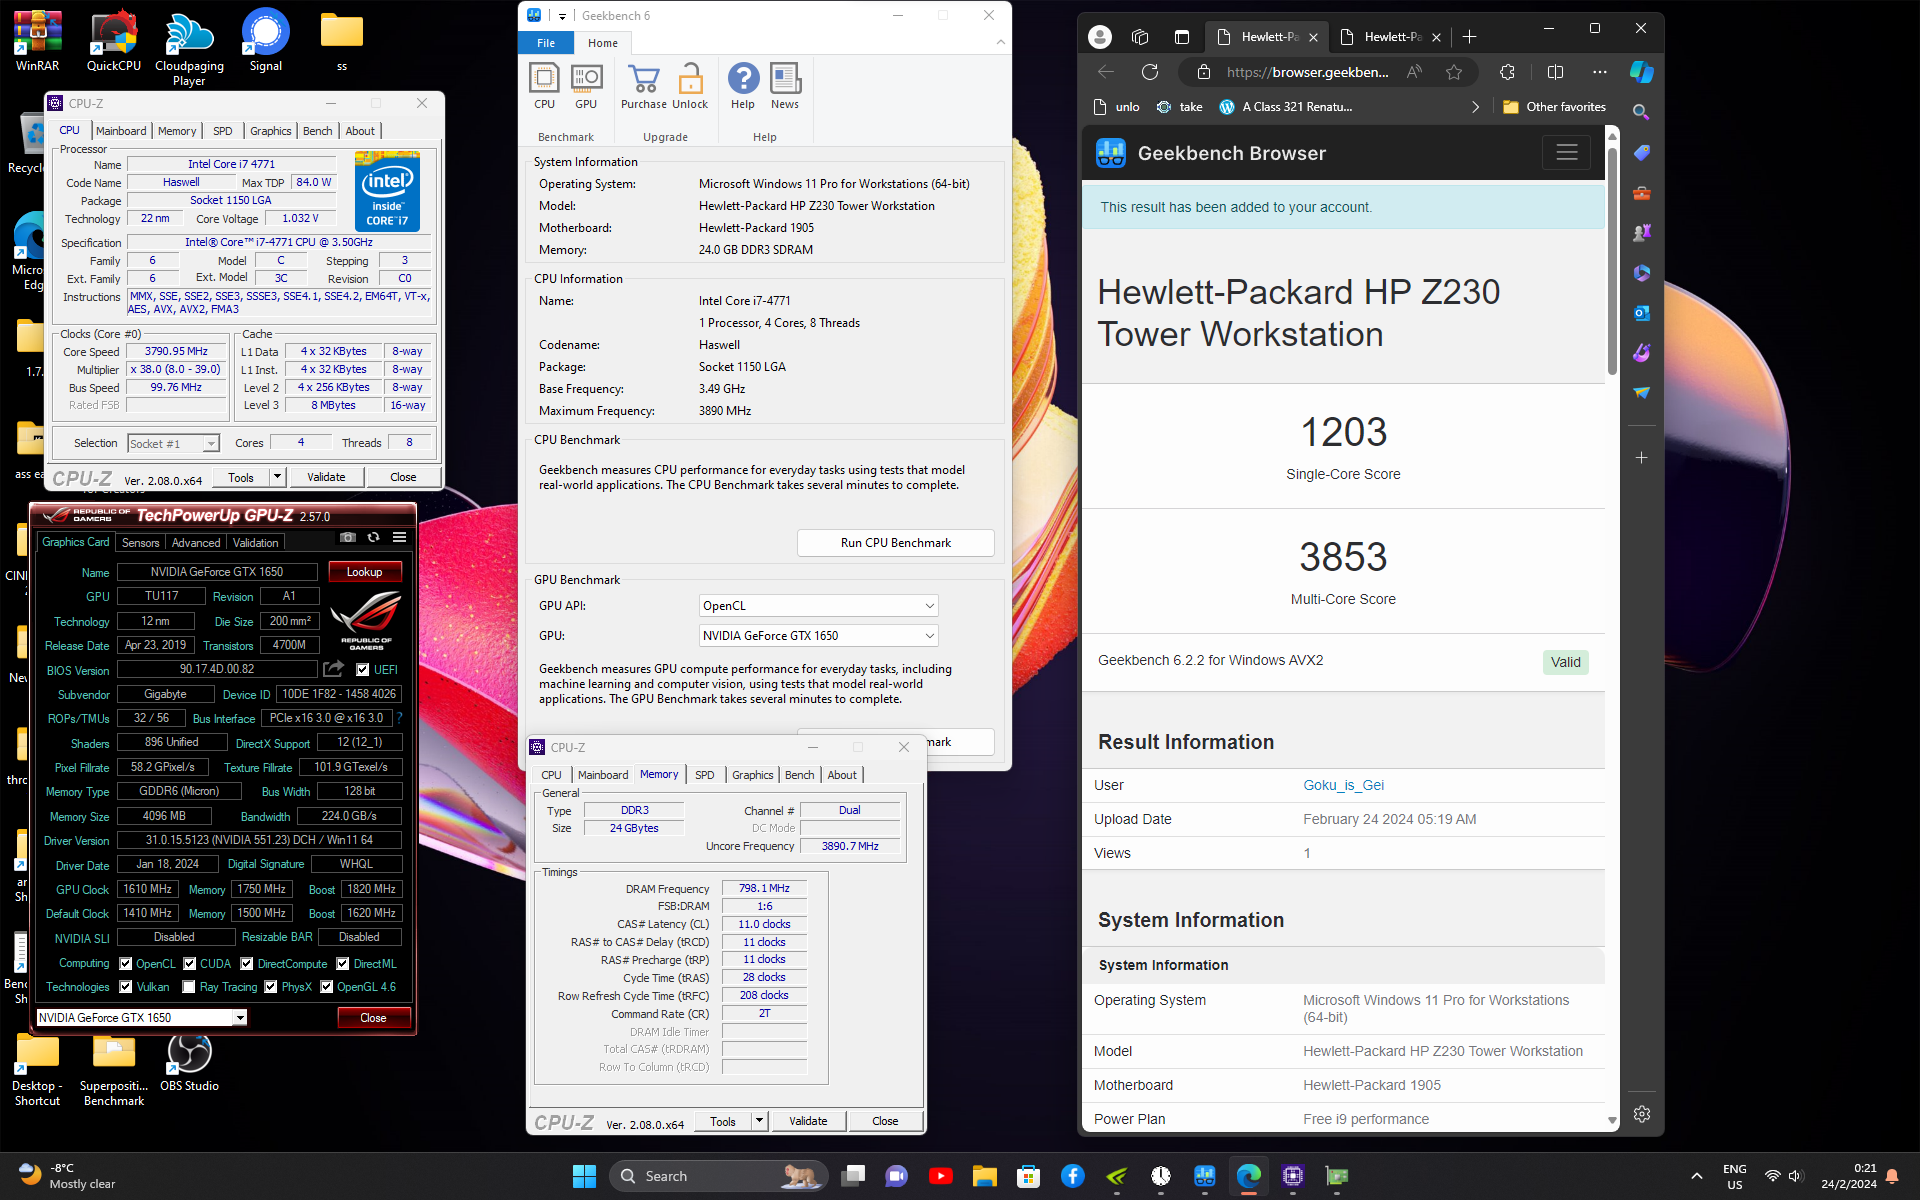Open the Geekbench Browser hamburger menu
Image resolution: width=1920 pixels, height=1200 pixels.
tap(1566, 152)
